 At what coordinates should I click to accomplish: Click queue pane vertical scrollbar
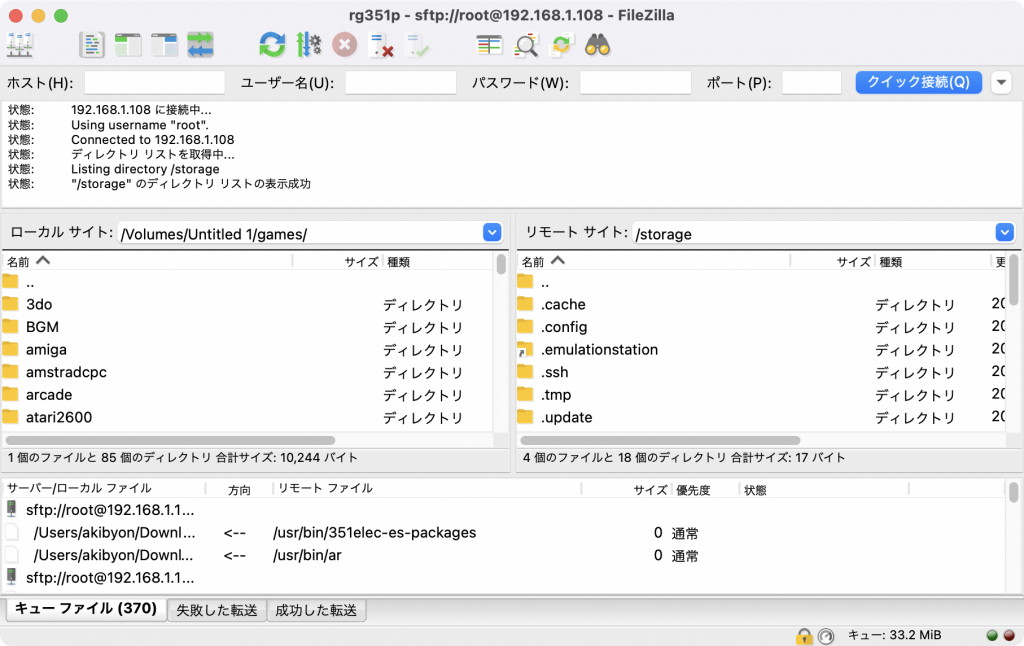pyautogui.click(x=1013, y=493)
